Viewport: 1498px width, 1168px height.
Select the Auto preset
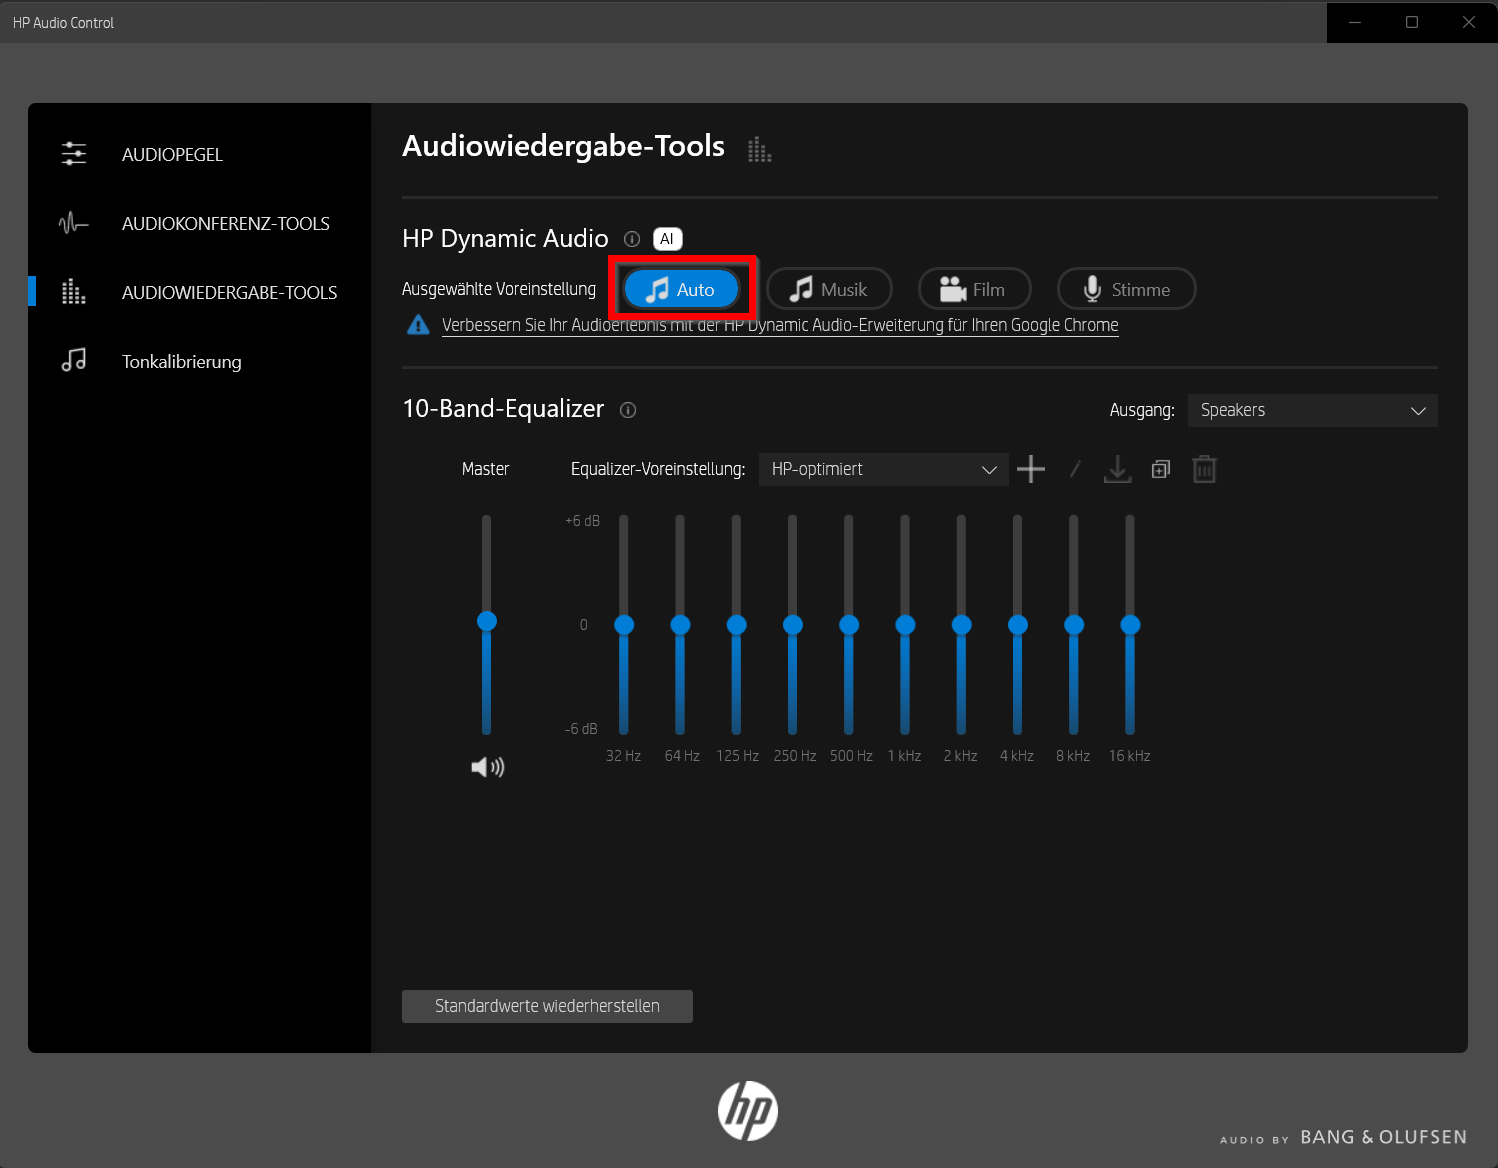tap(682, 289)
